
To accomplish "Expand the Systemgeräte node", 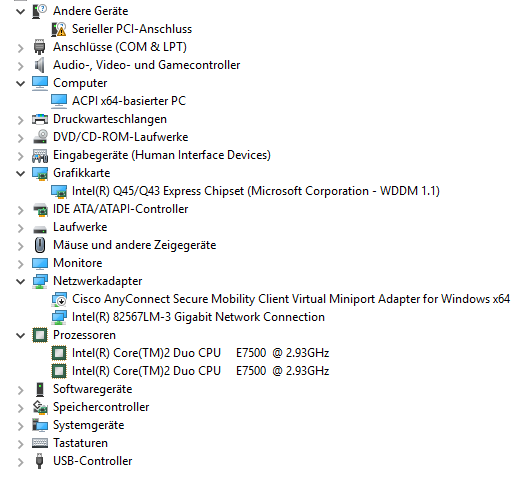I will [21, 426].
